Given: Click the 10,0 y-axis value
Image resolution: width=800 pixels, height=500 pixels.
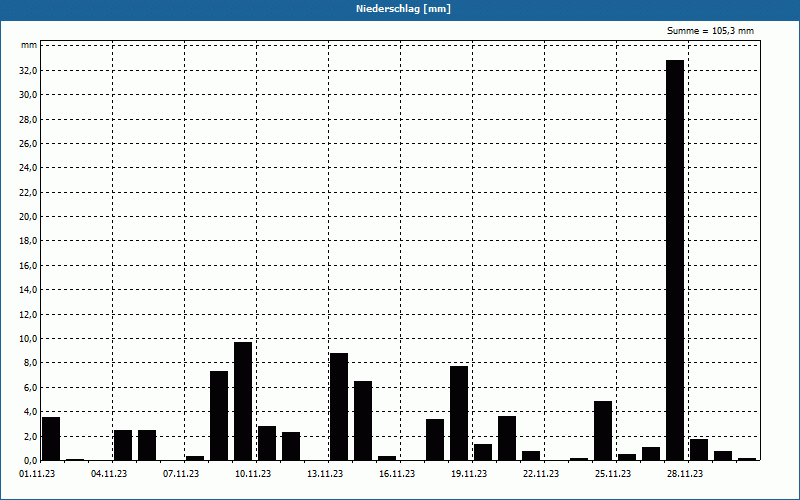Looking at the screenshot, I should pyautogui.click(x=28, y=339).
